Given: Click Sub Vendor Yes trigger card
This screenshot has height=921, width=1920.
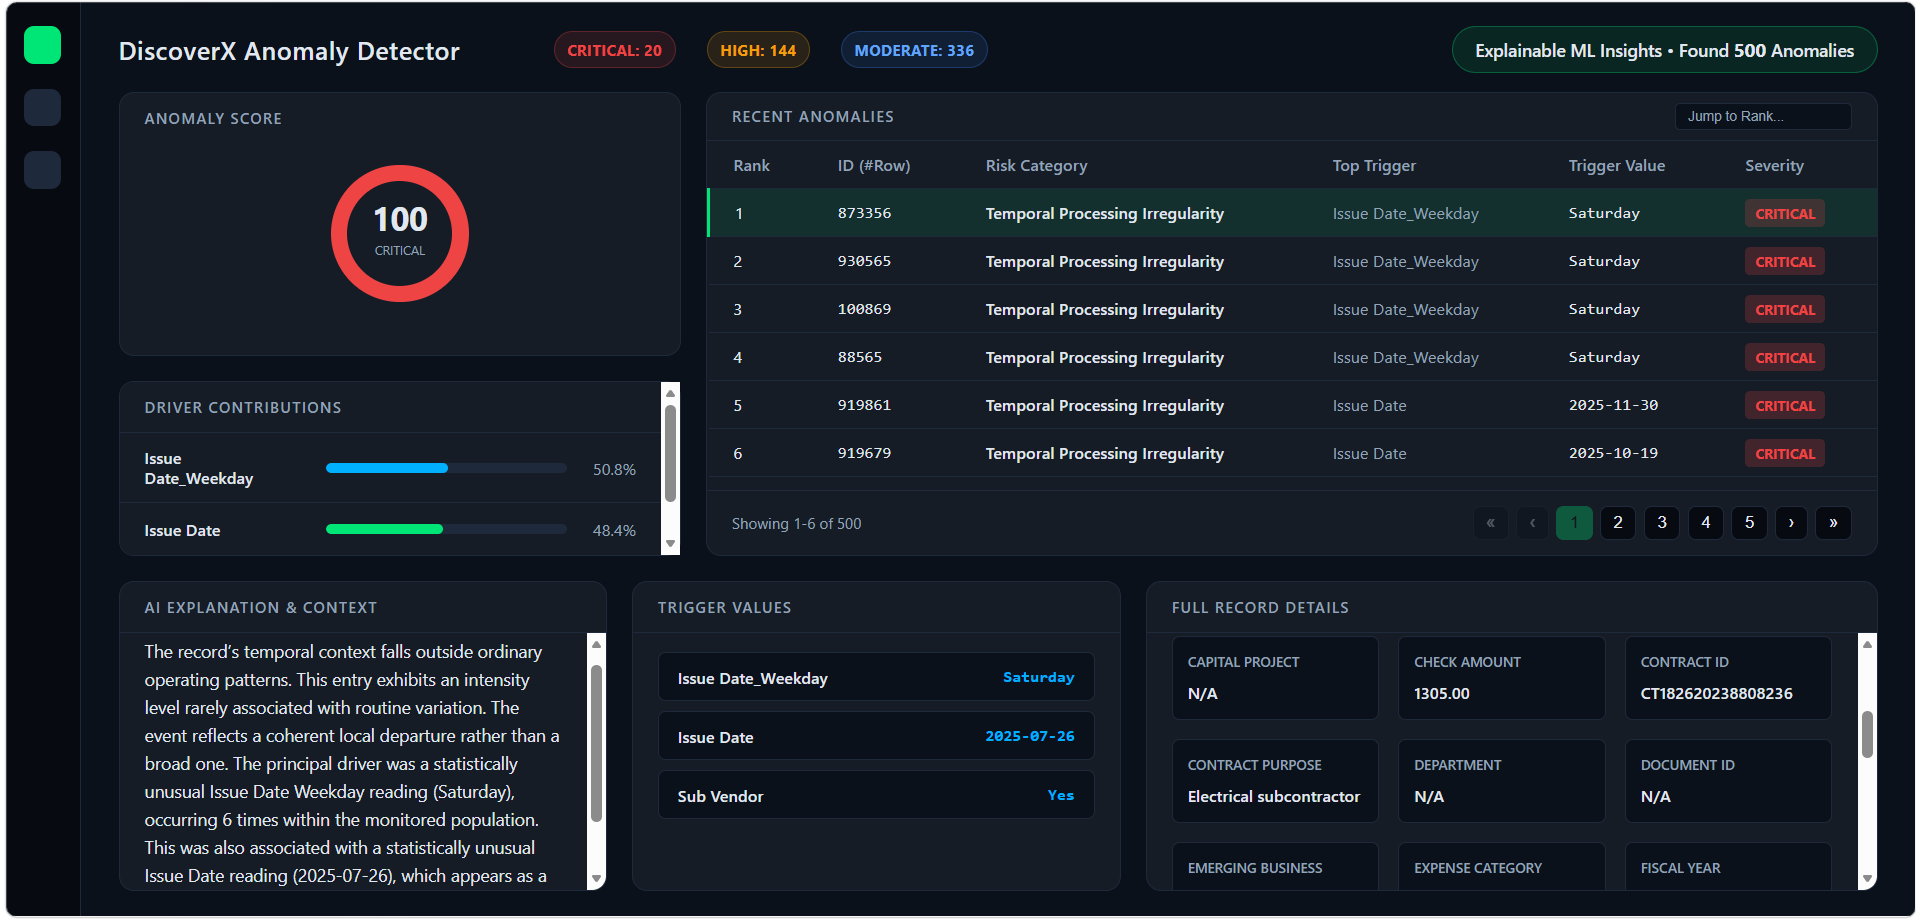Looking at the screenshot, I should coord(876,795).
